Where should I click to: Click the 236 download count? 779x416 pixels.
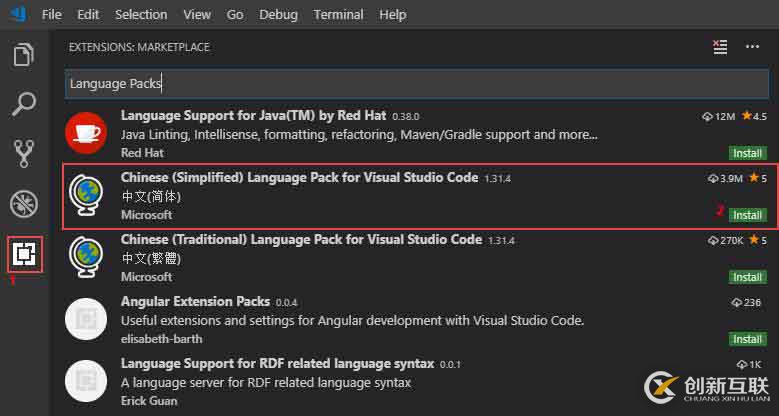(746, 302)
